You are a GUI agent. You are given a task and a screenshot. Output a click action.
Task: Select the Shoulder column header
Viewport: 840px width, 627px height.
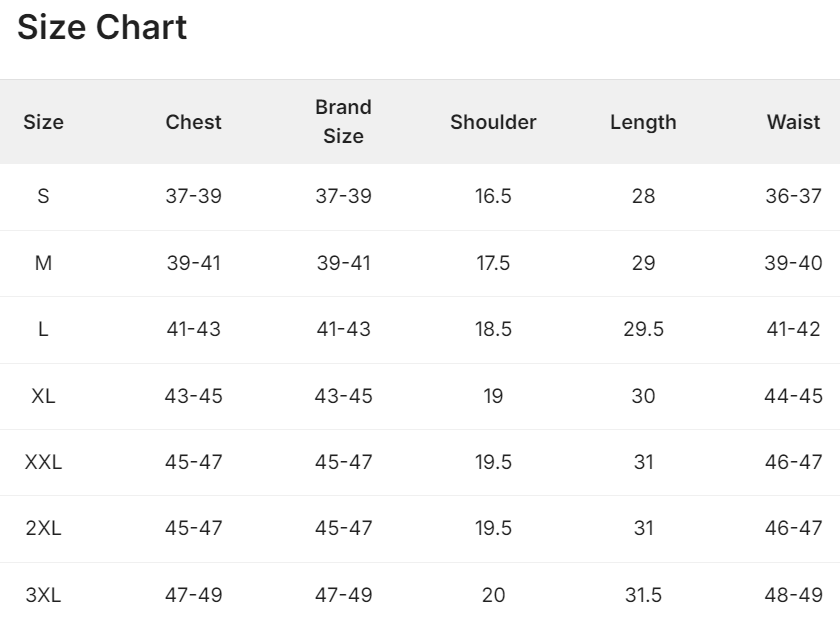[x=493, y=122]
